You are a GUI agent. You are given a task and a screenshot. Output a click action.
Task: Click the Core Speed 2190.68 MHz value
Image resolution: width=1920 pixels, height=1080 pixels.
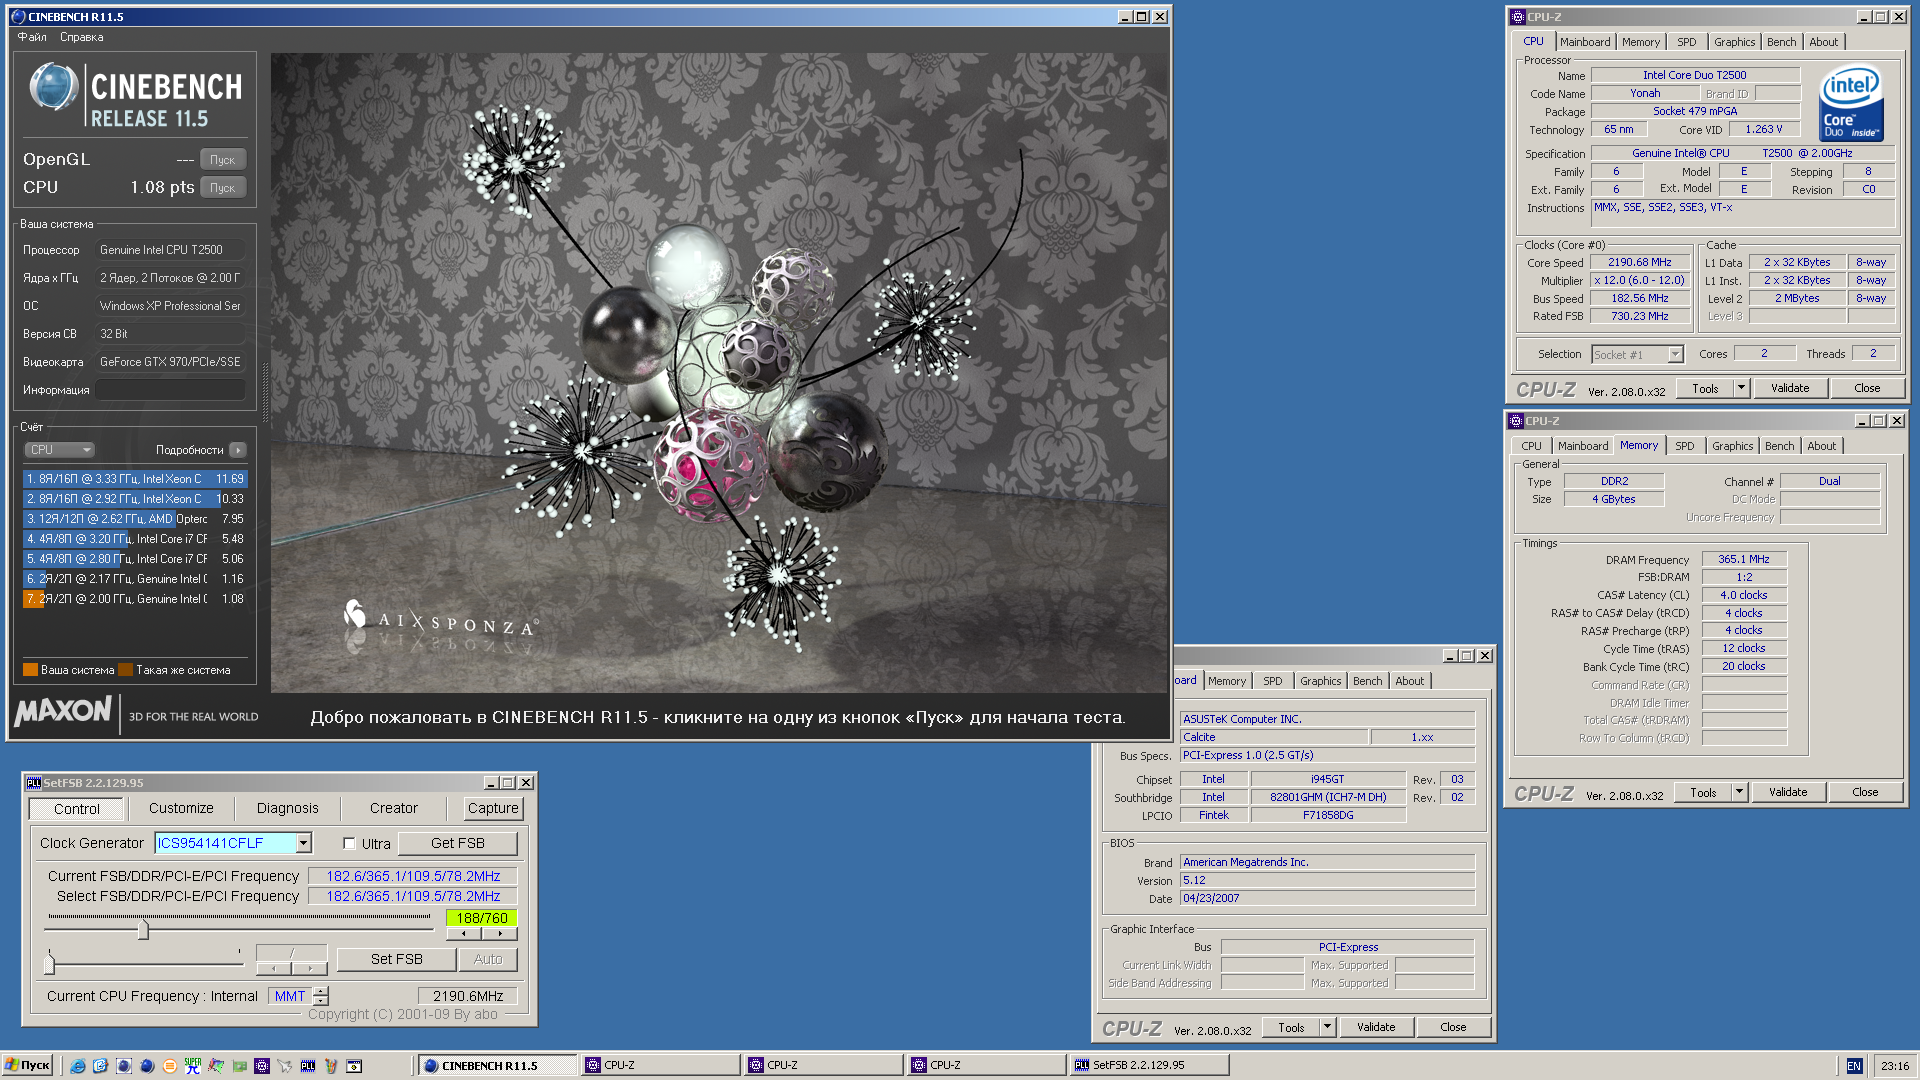[x=1640, y=262]
